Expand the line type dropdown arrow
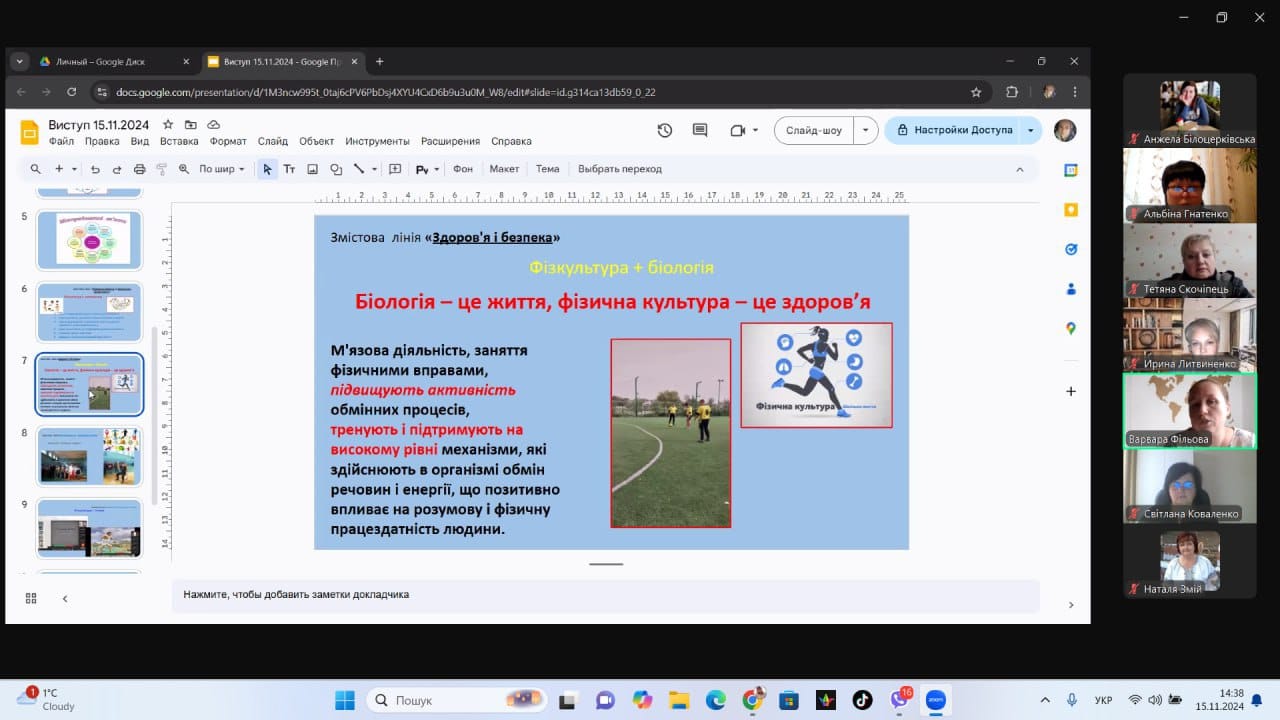1280x720 pixels. point(375,169)
